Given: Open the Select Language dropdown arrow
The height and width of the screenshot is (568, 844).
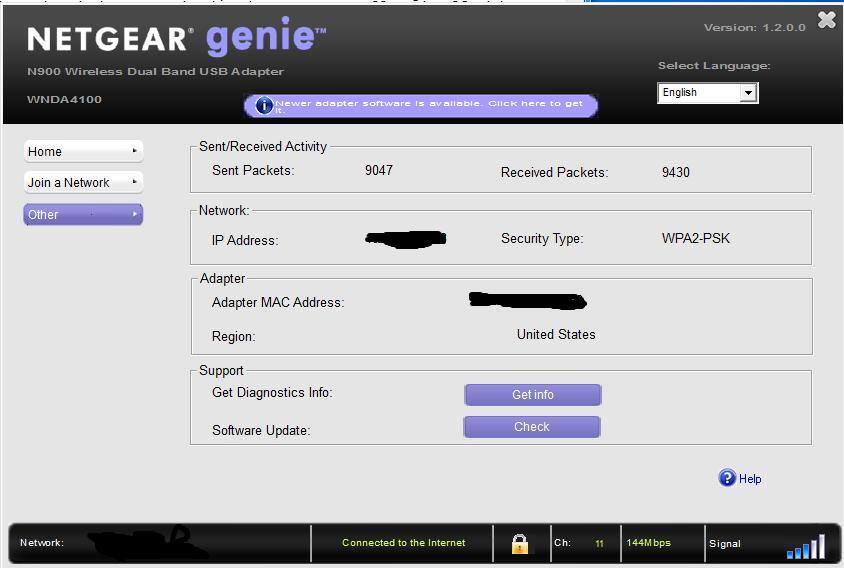Looking at the screenshot, I should tap(747, 93).
